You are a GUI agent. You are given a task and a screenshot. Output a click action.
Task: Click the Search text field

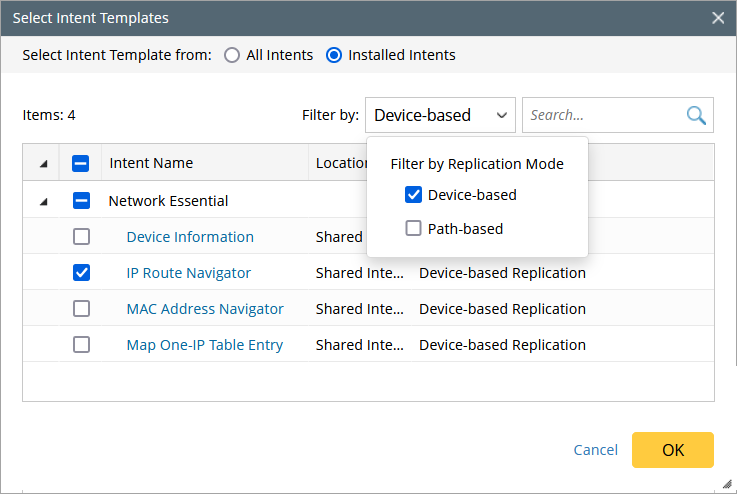(x=602, y=115)
